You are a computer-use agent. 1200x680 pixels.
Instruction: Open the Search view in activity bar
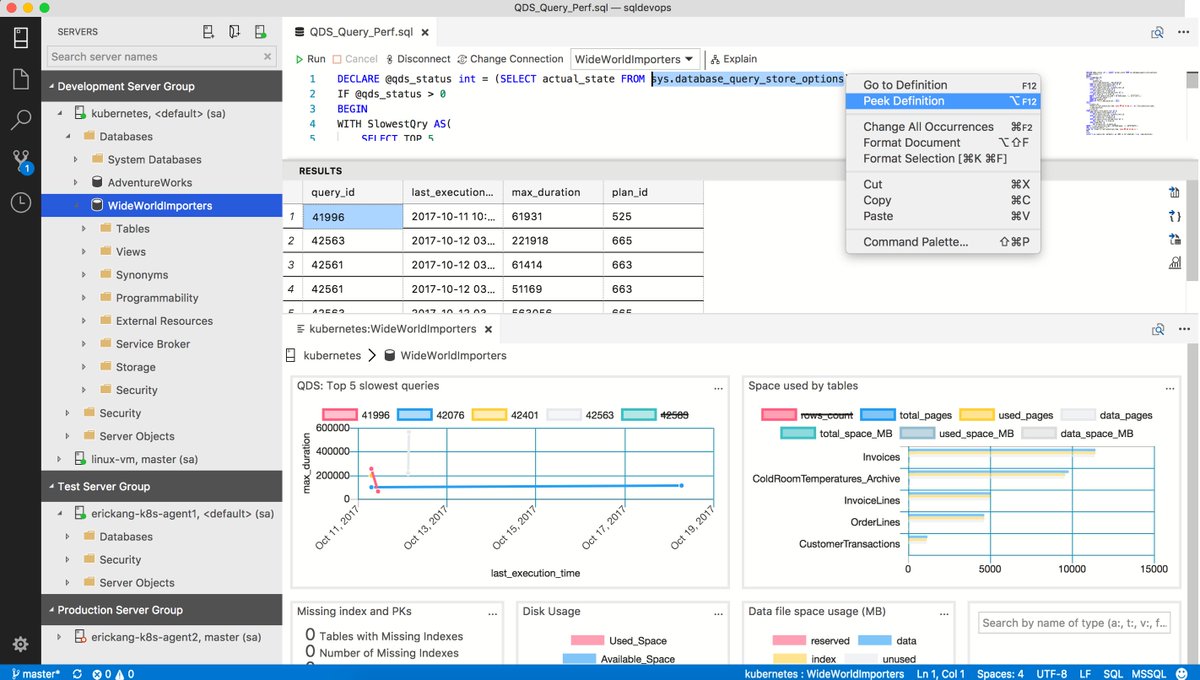tap(21, 121)
